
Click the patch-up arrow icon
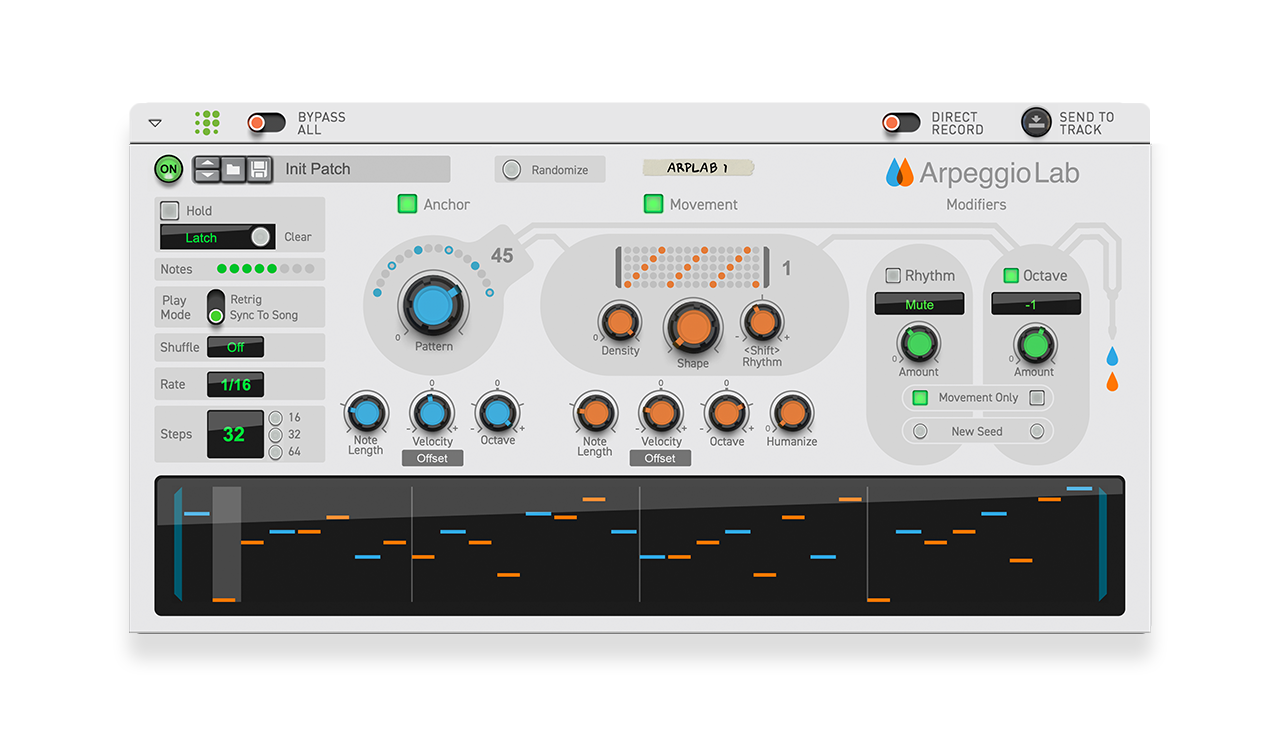(207, 163)
